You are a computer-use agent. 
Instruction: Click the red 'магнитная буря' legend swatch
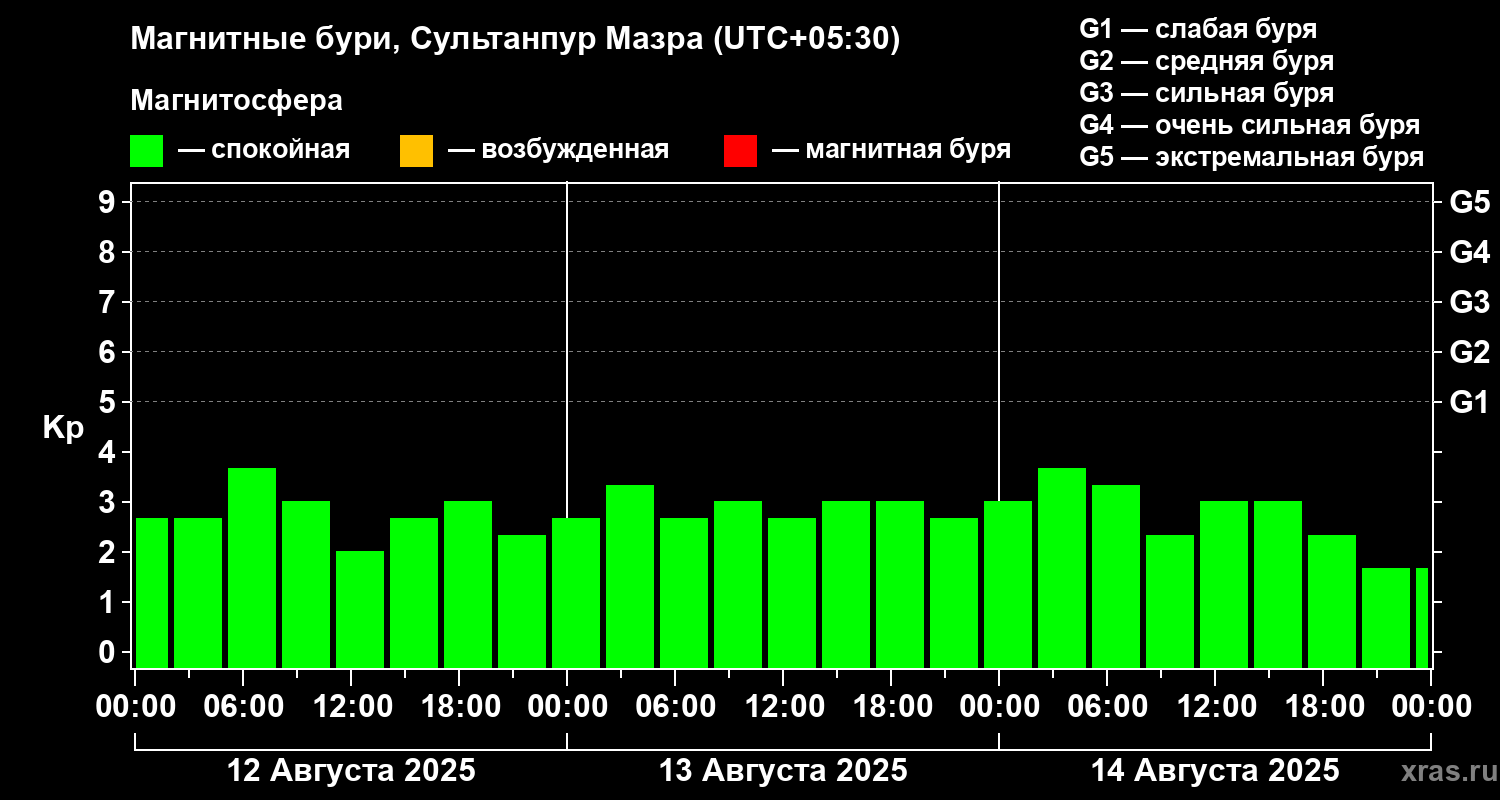tap(740, 151)
